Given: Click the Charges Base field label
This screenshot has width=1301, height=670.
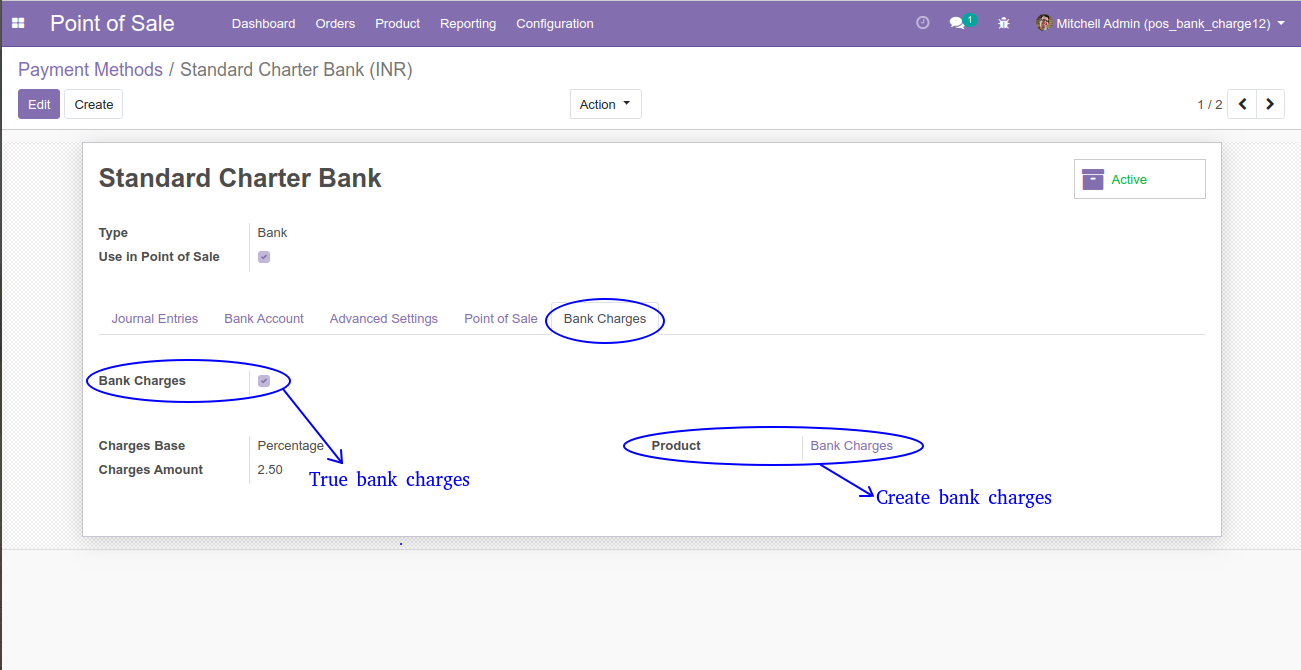Looking at the screenshot, I should (x=142, y=446).
